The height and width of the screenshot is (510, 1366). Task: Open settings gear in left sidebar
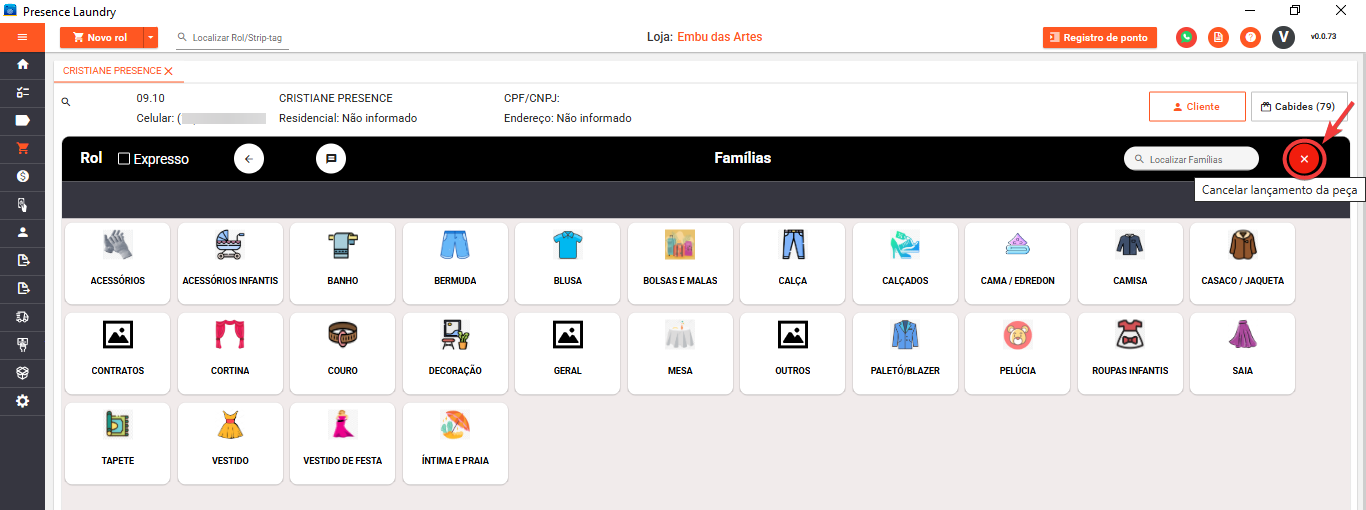coord(22,401)
